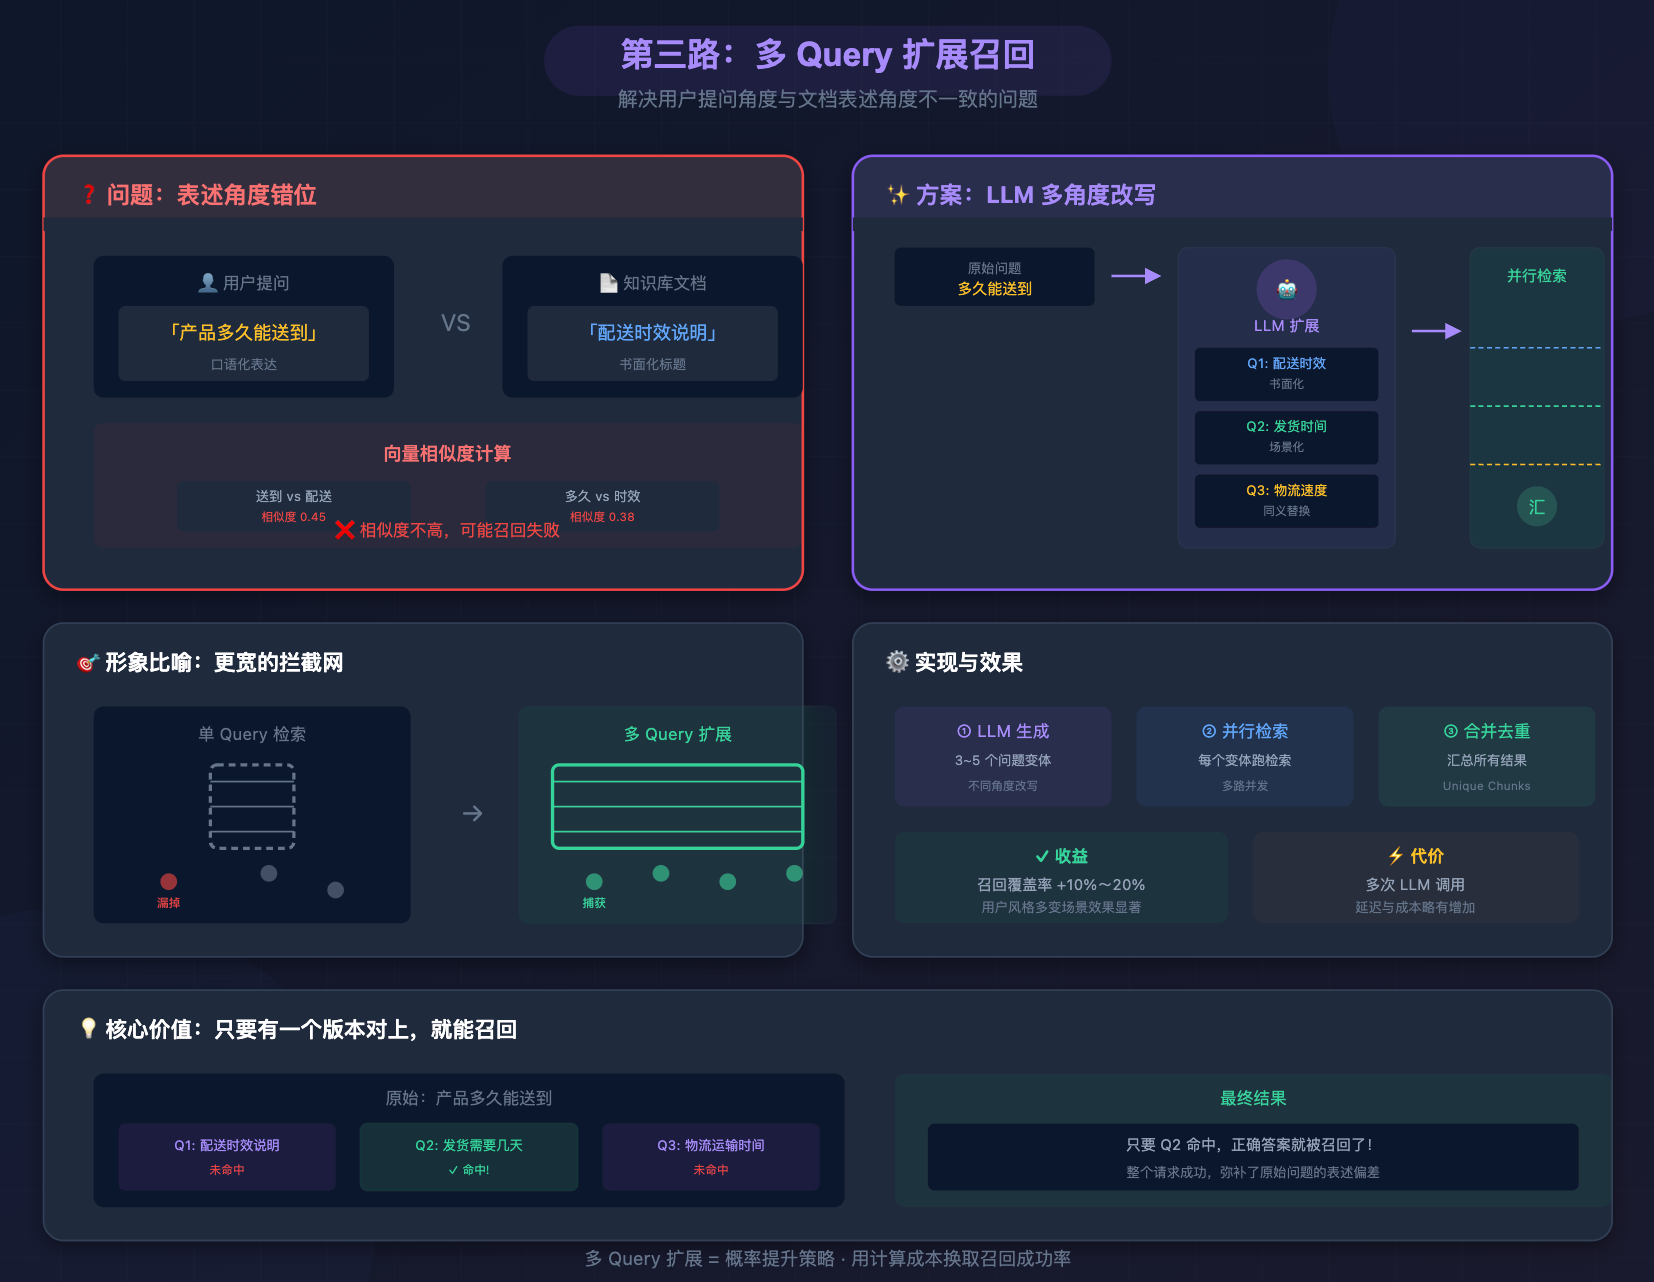Image resolution: width=1654 pixels, height=1282 pixels.
Task: Click the 第三路：多 Query 扩展召回 title
Action: (827, 55)
